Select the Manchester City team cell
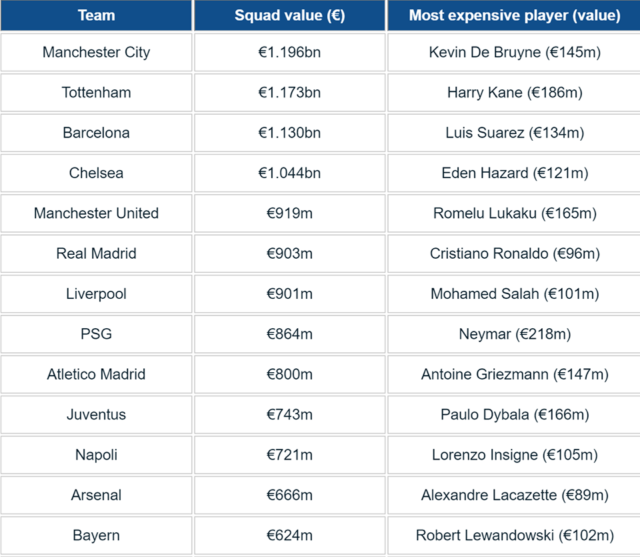This screenshot has width=640, height=557. (96, 52)
